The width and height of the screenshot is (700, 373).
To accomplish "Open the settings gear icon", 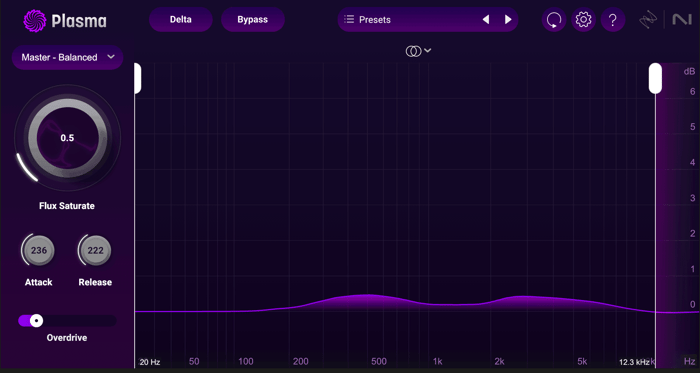I will (x=583, y=20).
